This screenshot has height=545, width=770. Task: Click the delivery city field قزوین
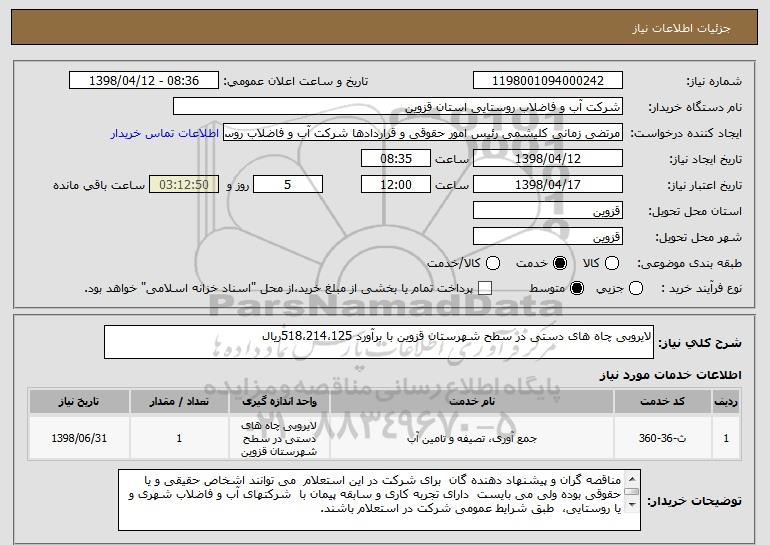click(x=548, y=237)
